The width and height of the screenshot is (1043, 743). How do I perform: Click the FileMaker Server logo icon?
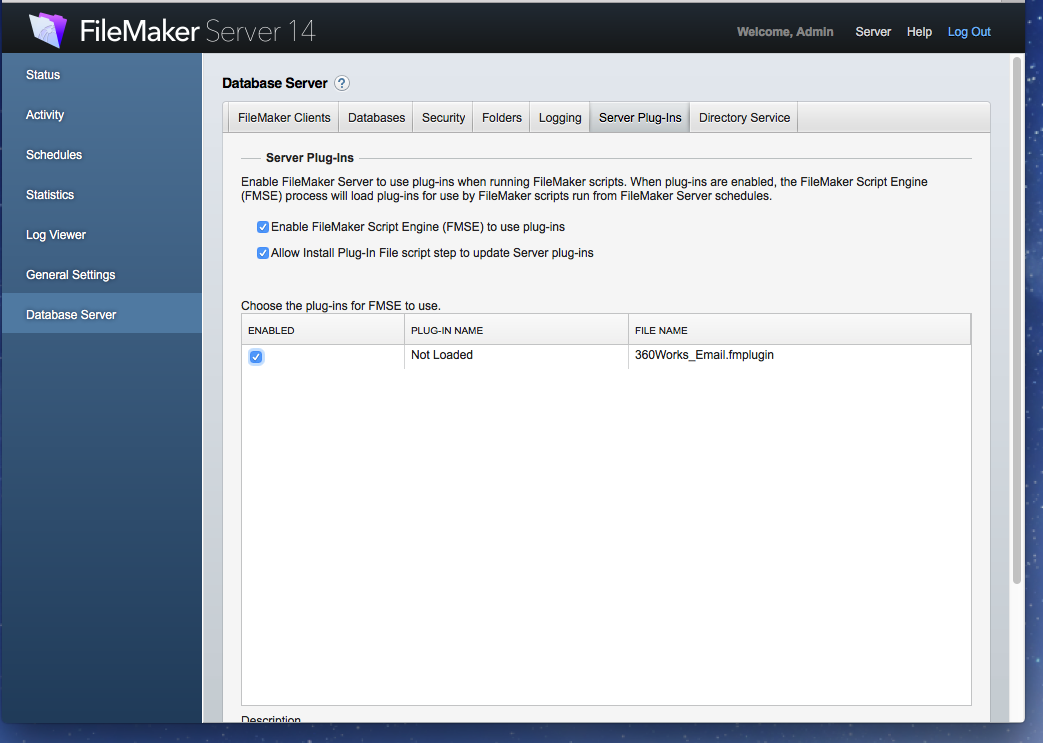(x=47, y=29)
